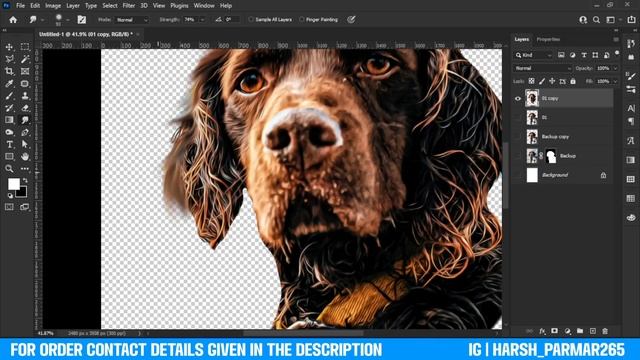Add a layer style via fx icon
Image resolution: width=640 pixels, height=360 pixels.
(x=542, y=331)
